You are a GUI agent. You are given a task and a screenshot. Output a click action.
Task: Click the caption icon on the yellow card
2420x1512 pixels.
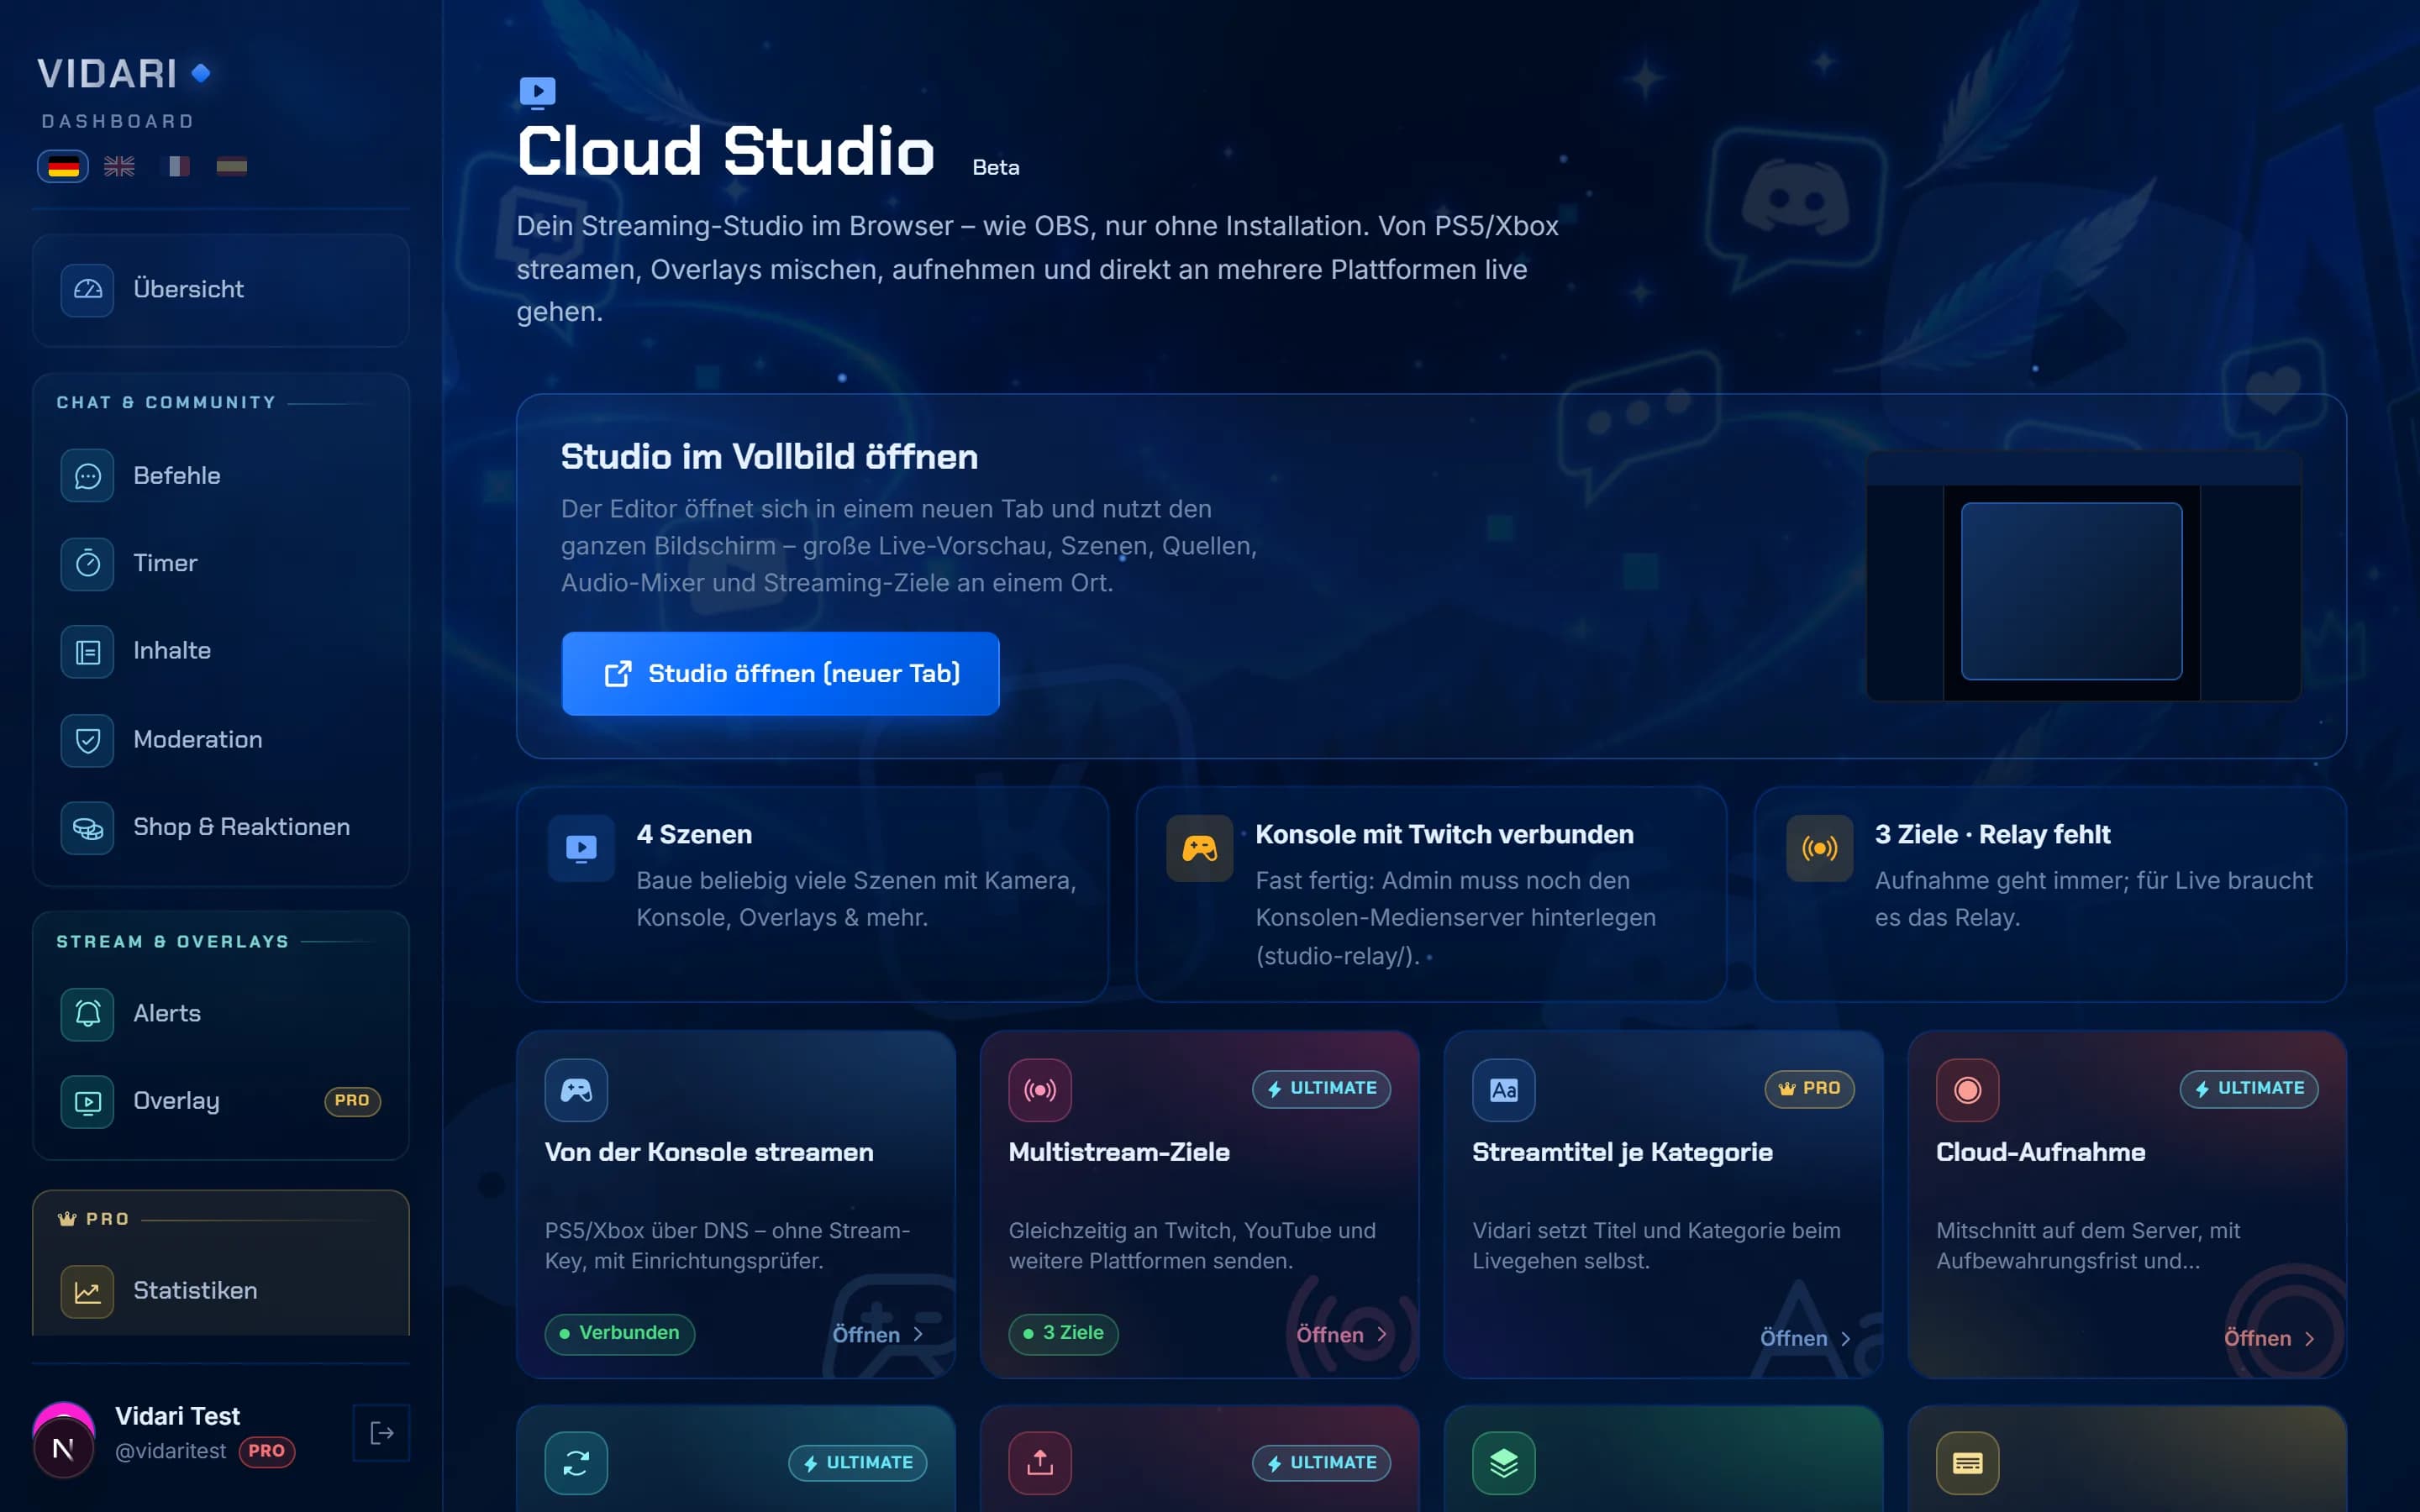1967,1463
